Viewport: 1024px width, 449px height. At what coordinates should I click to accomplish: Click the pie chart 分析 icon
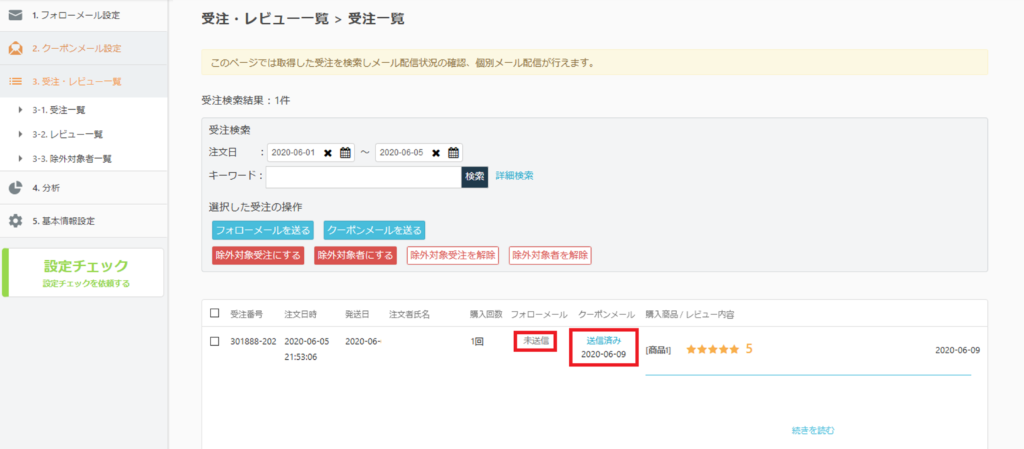point(15,188)
